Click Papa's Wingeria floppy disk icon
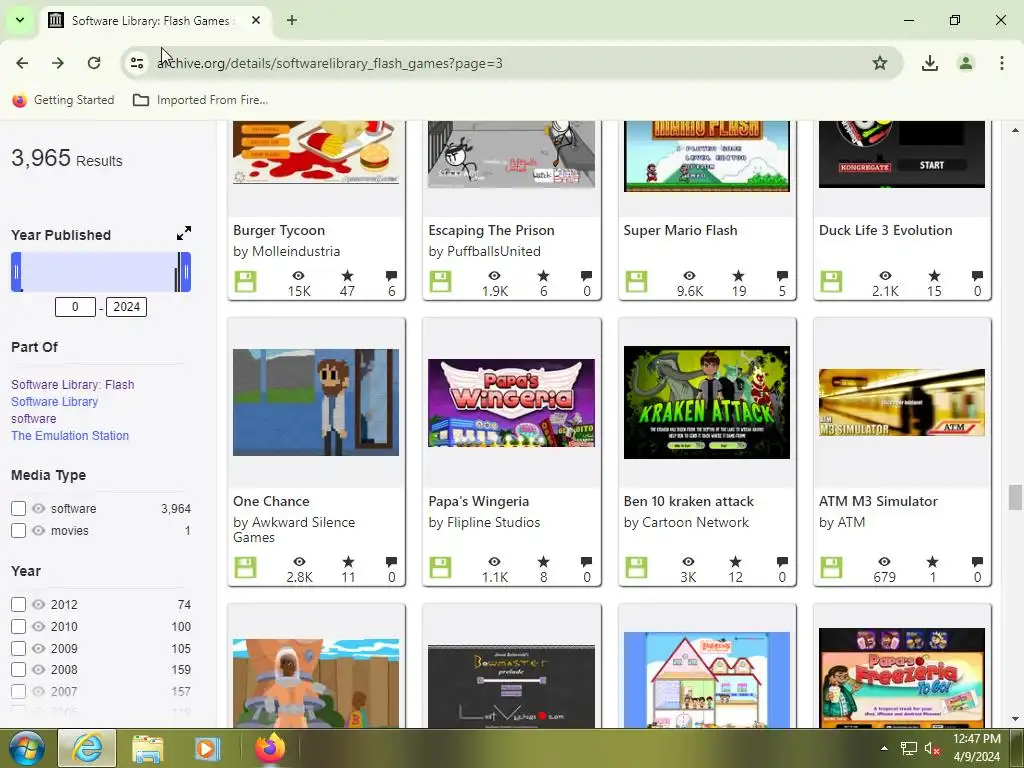Viewport: 1024px width, 768px height. click(x=440, y=568)
